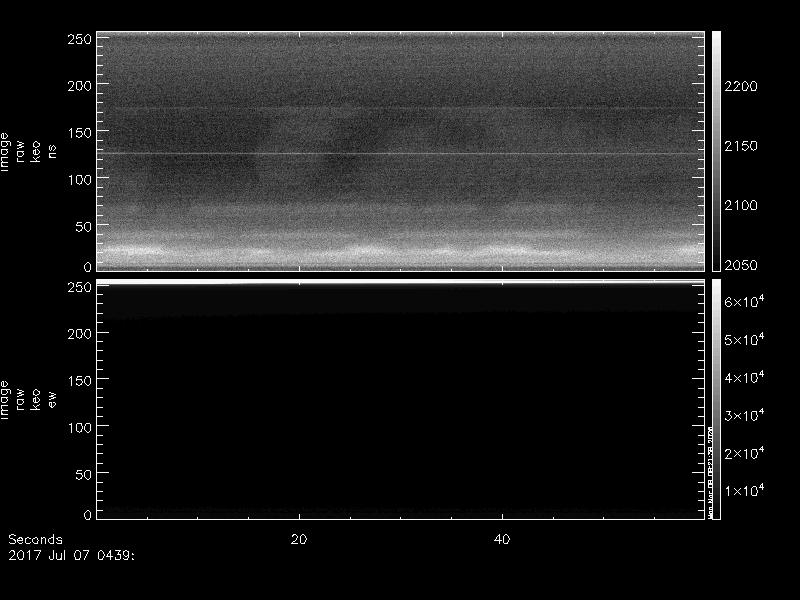
Task: Click the 1×10^4 colorbar label
Action: click(744, 490)
